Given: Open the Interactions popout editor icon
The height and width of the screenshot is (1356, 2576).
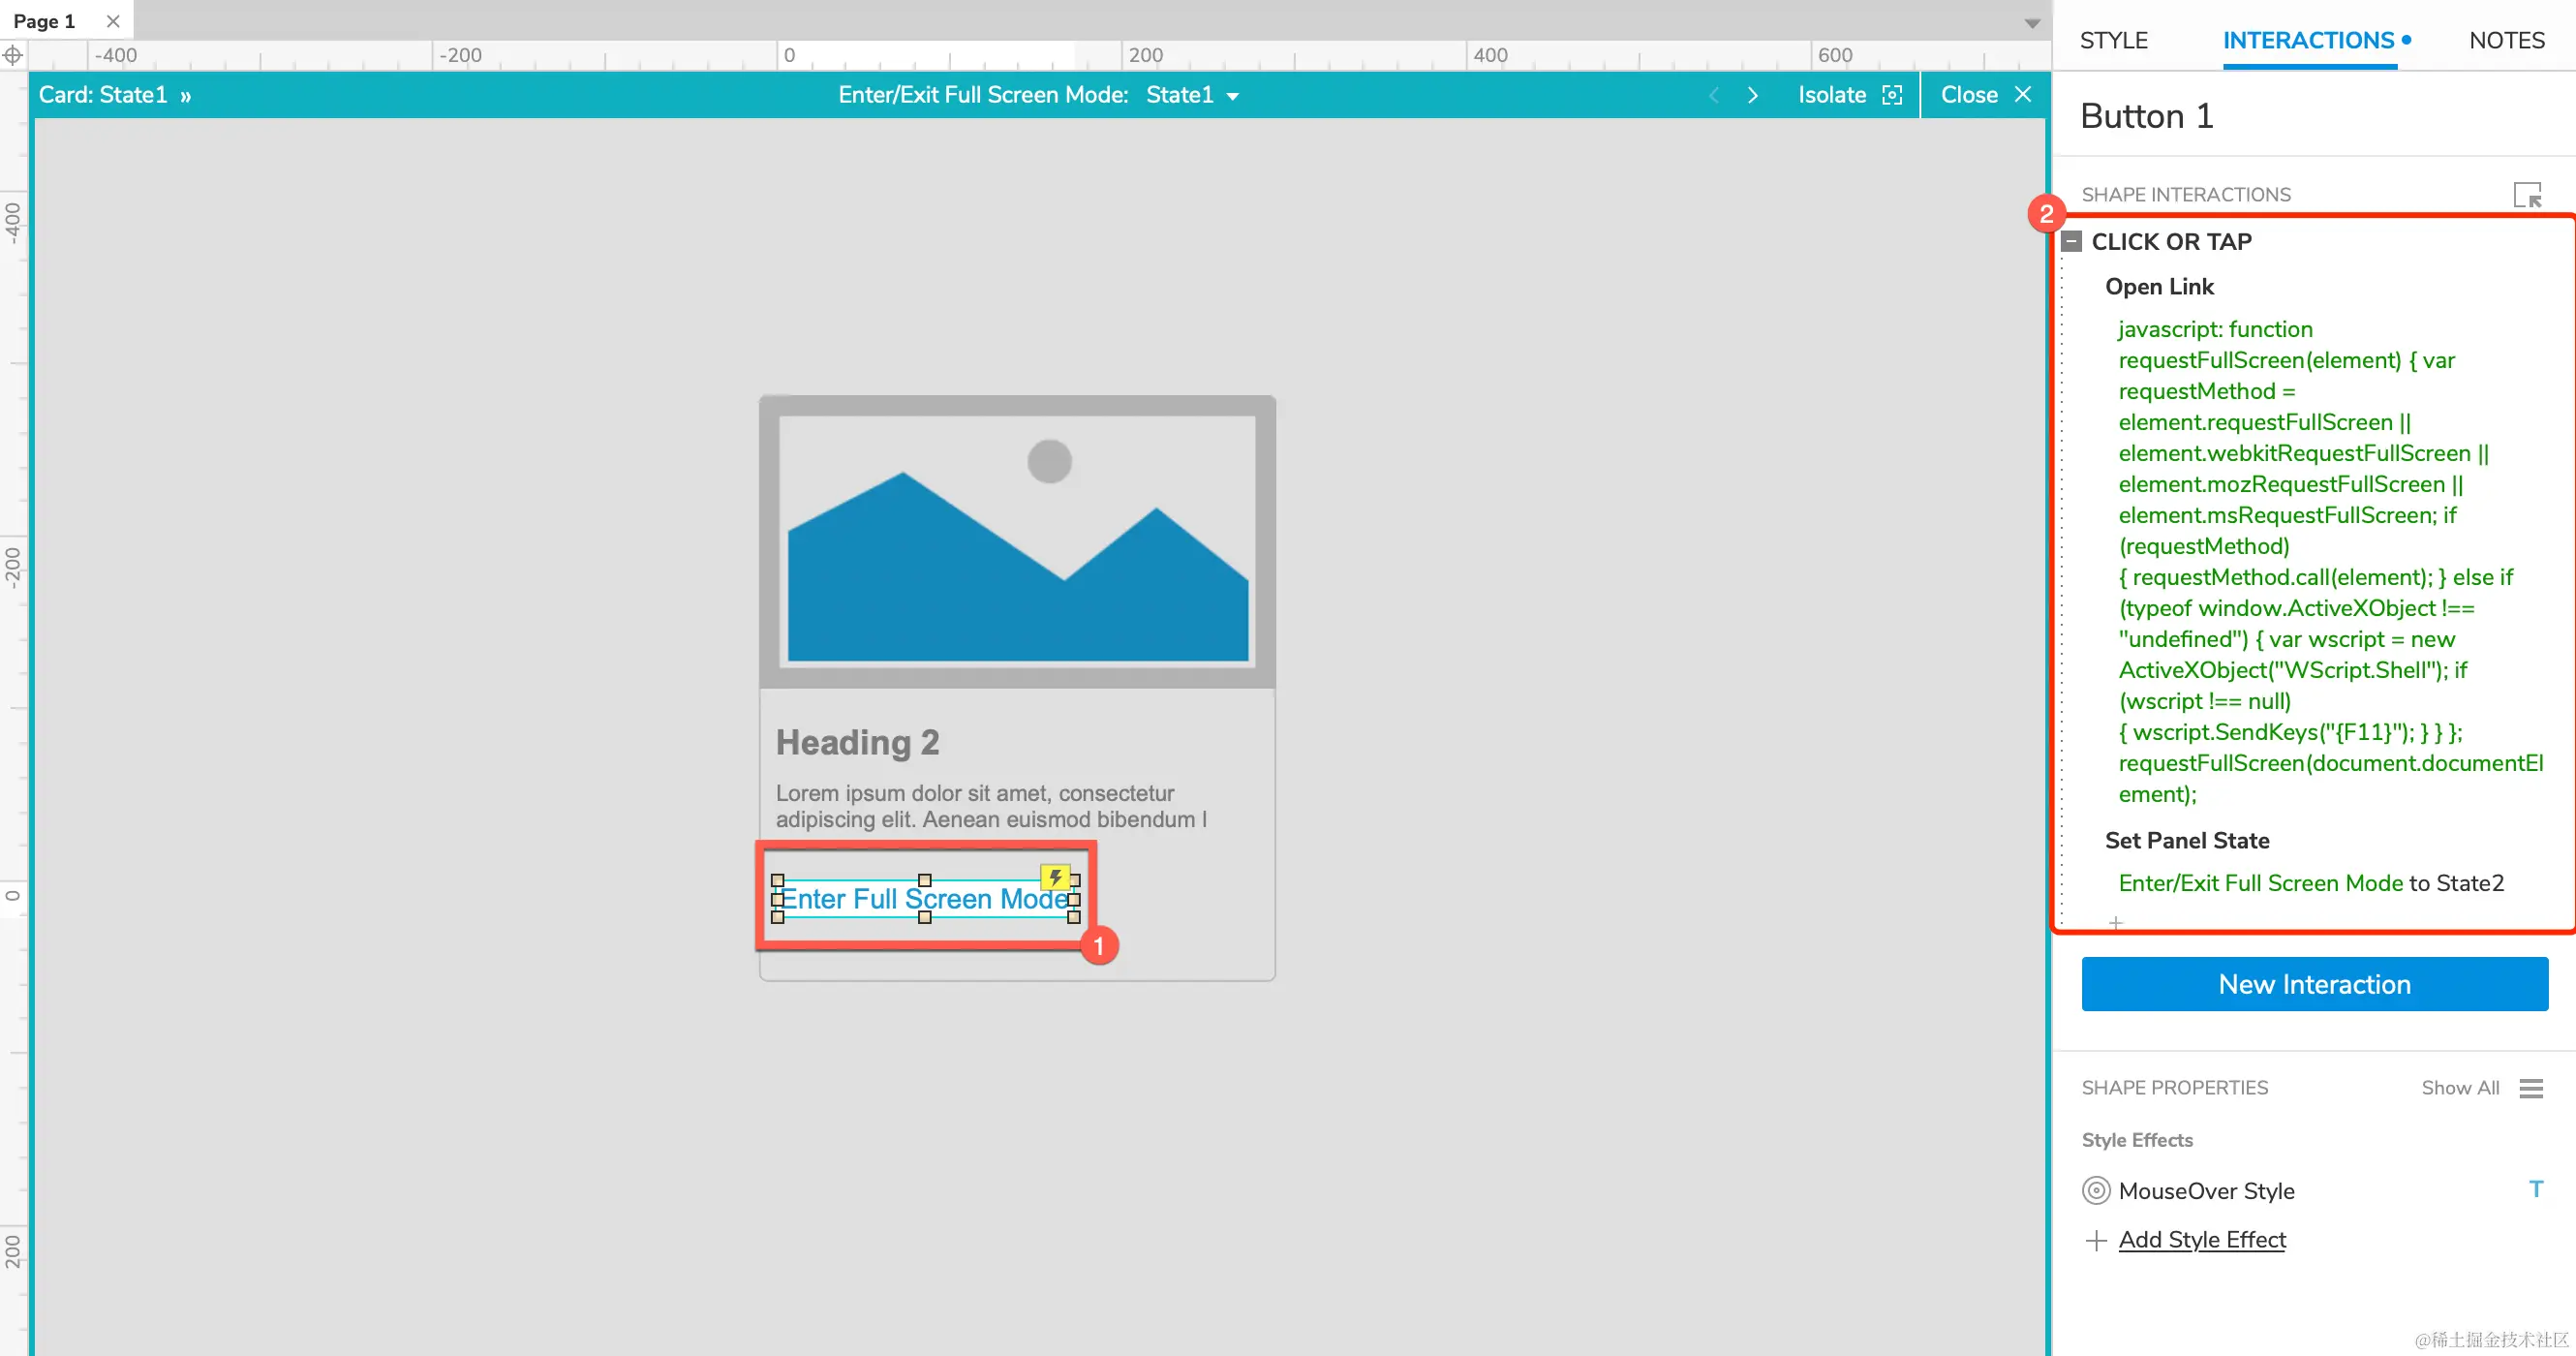Looking at the screenshot, I should pyautogui.click(x=2526, y=195).
